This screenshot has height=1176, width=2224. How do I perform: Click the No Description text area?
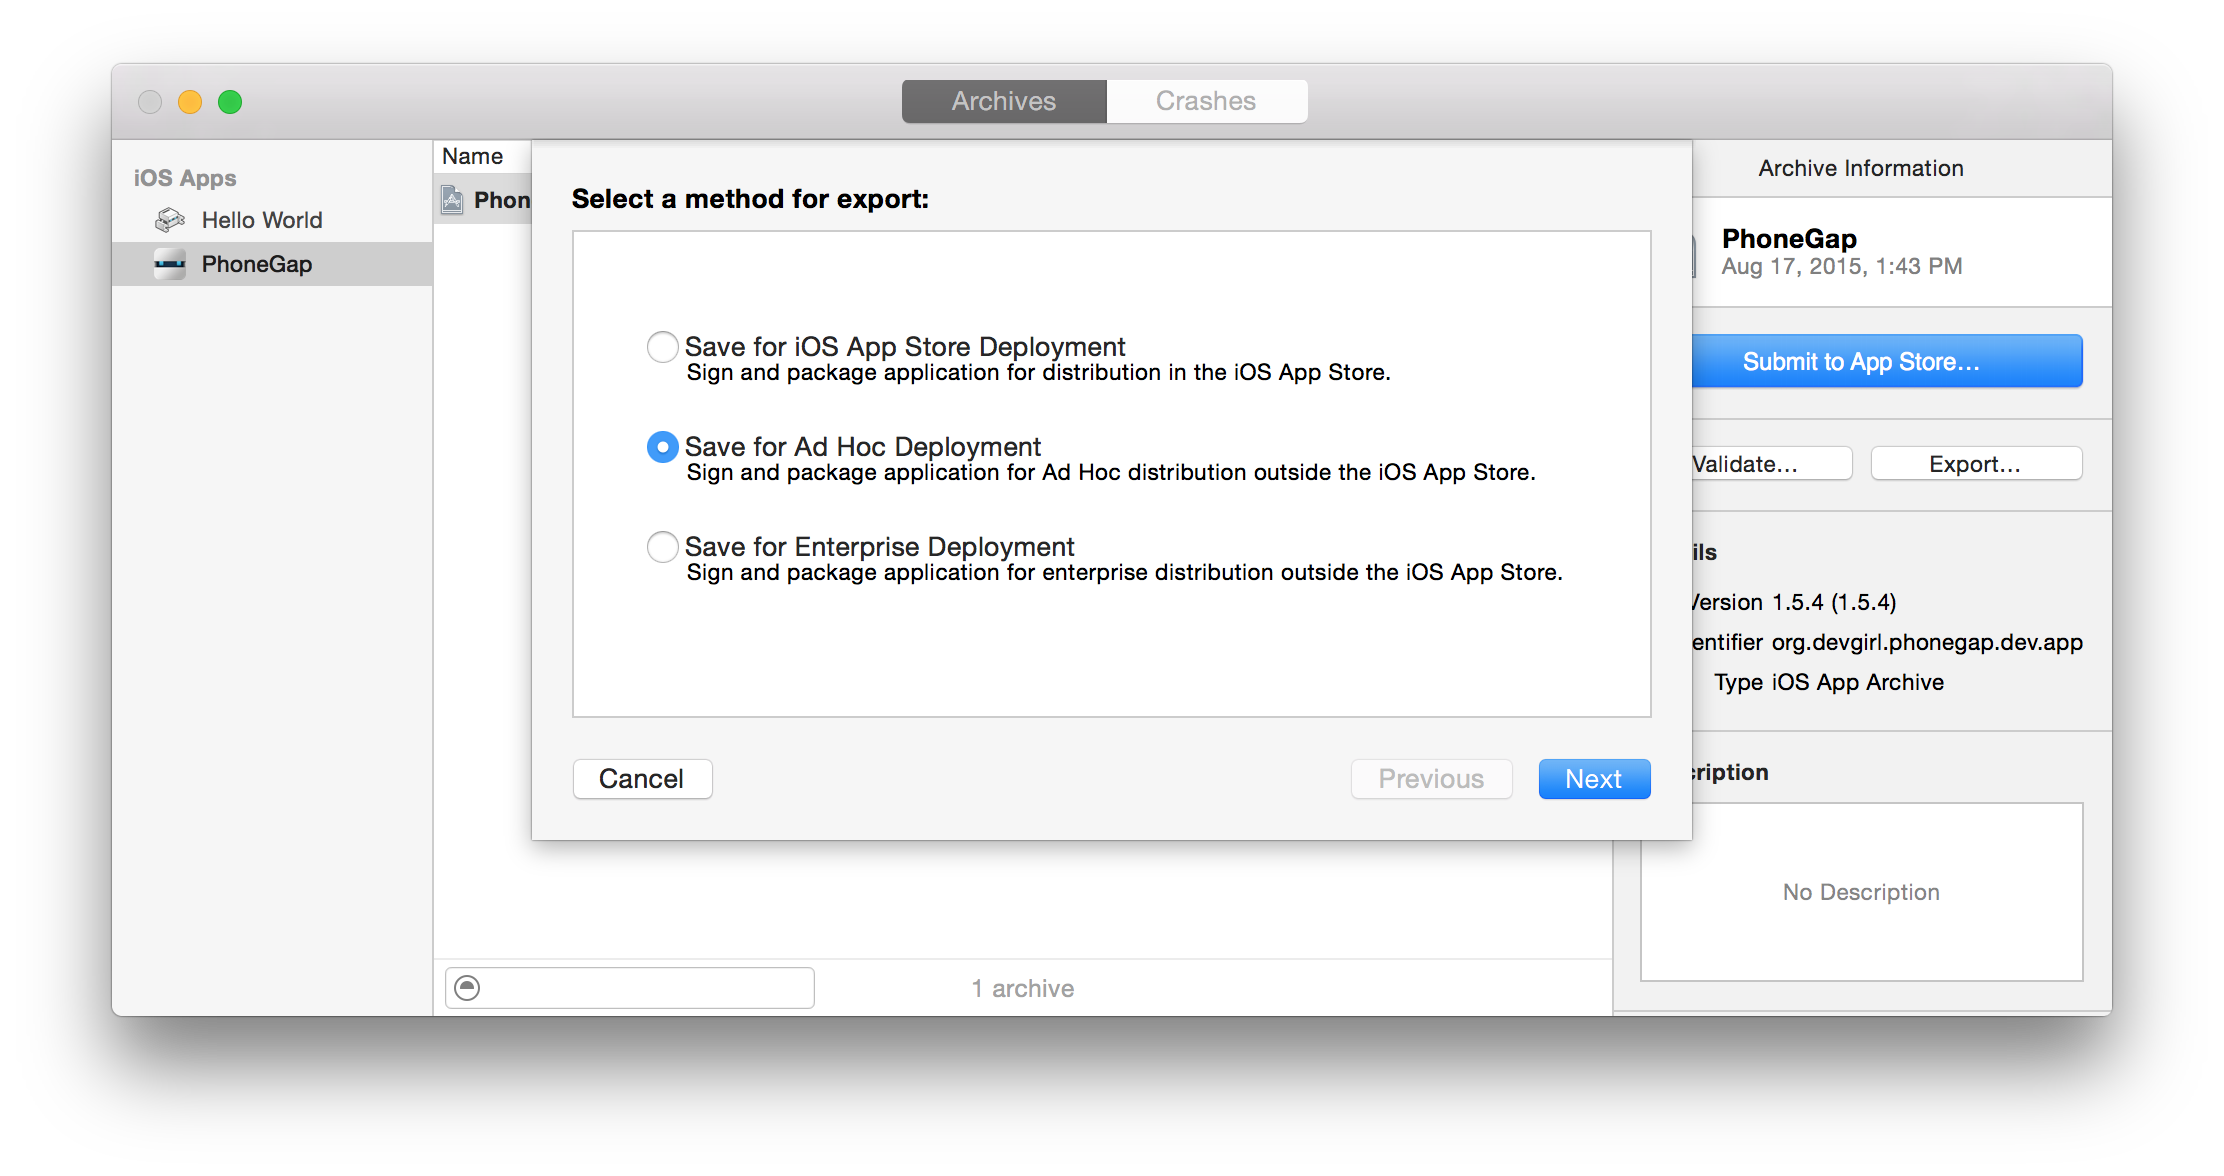click(x=1861, y=892)
